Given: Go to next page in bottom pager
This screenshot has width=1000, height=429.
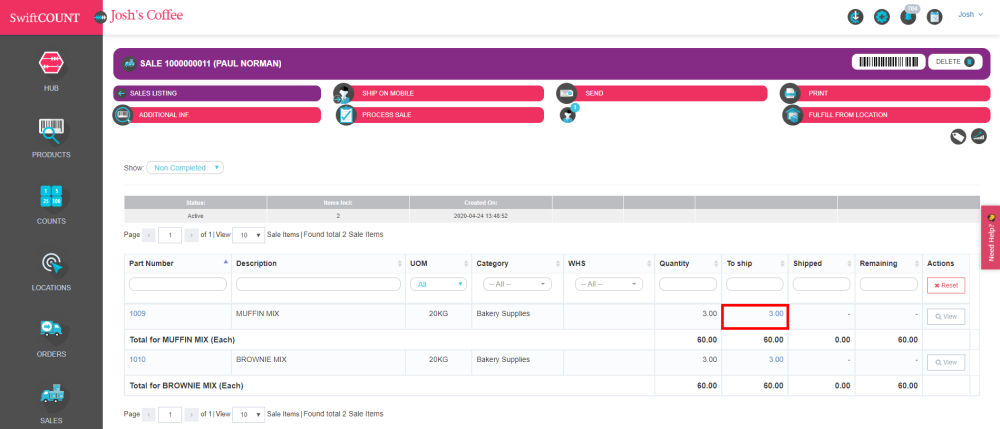Looking at the screenshot, I should coord(191,414).
